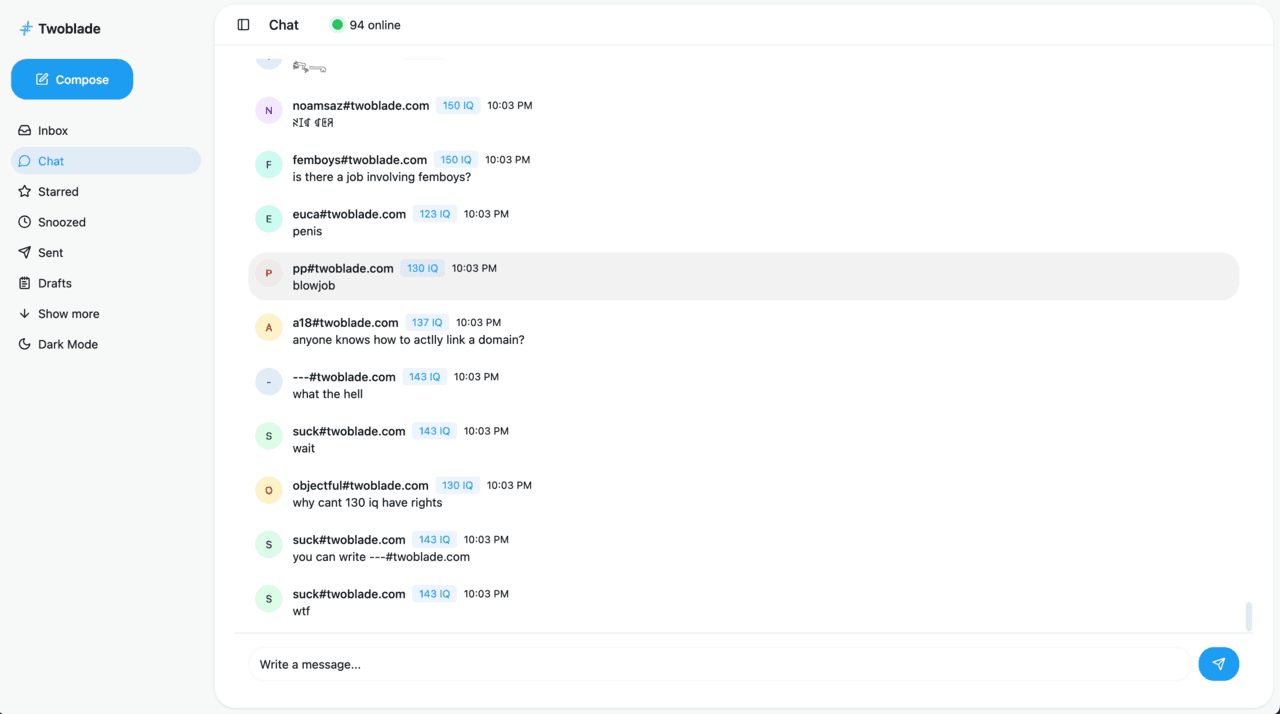The width and height of the screenshot is (1280, 714).
Task: Click the message "anyone knows how to actlly link a domain?"
Action: pos(408,340)
